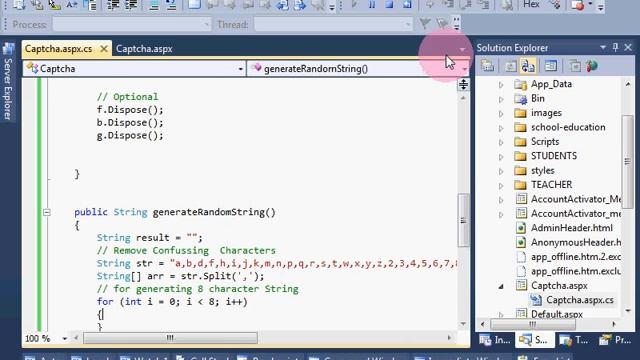The image size is (640, 360).
Task: Click the Increase Indent toolbar icon
Action: pyautogui.click(x=131, y=5)
